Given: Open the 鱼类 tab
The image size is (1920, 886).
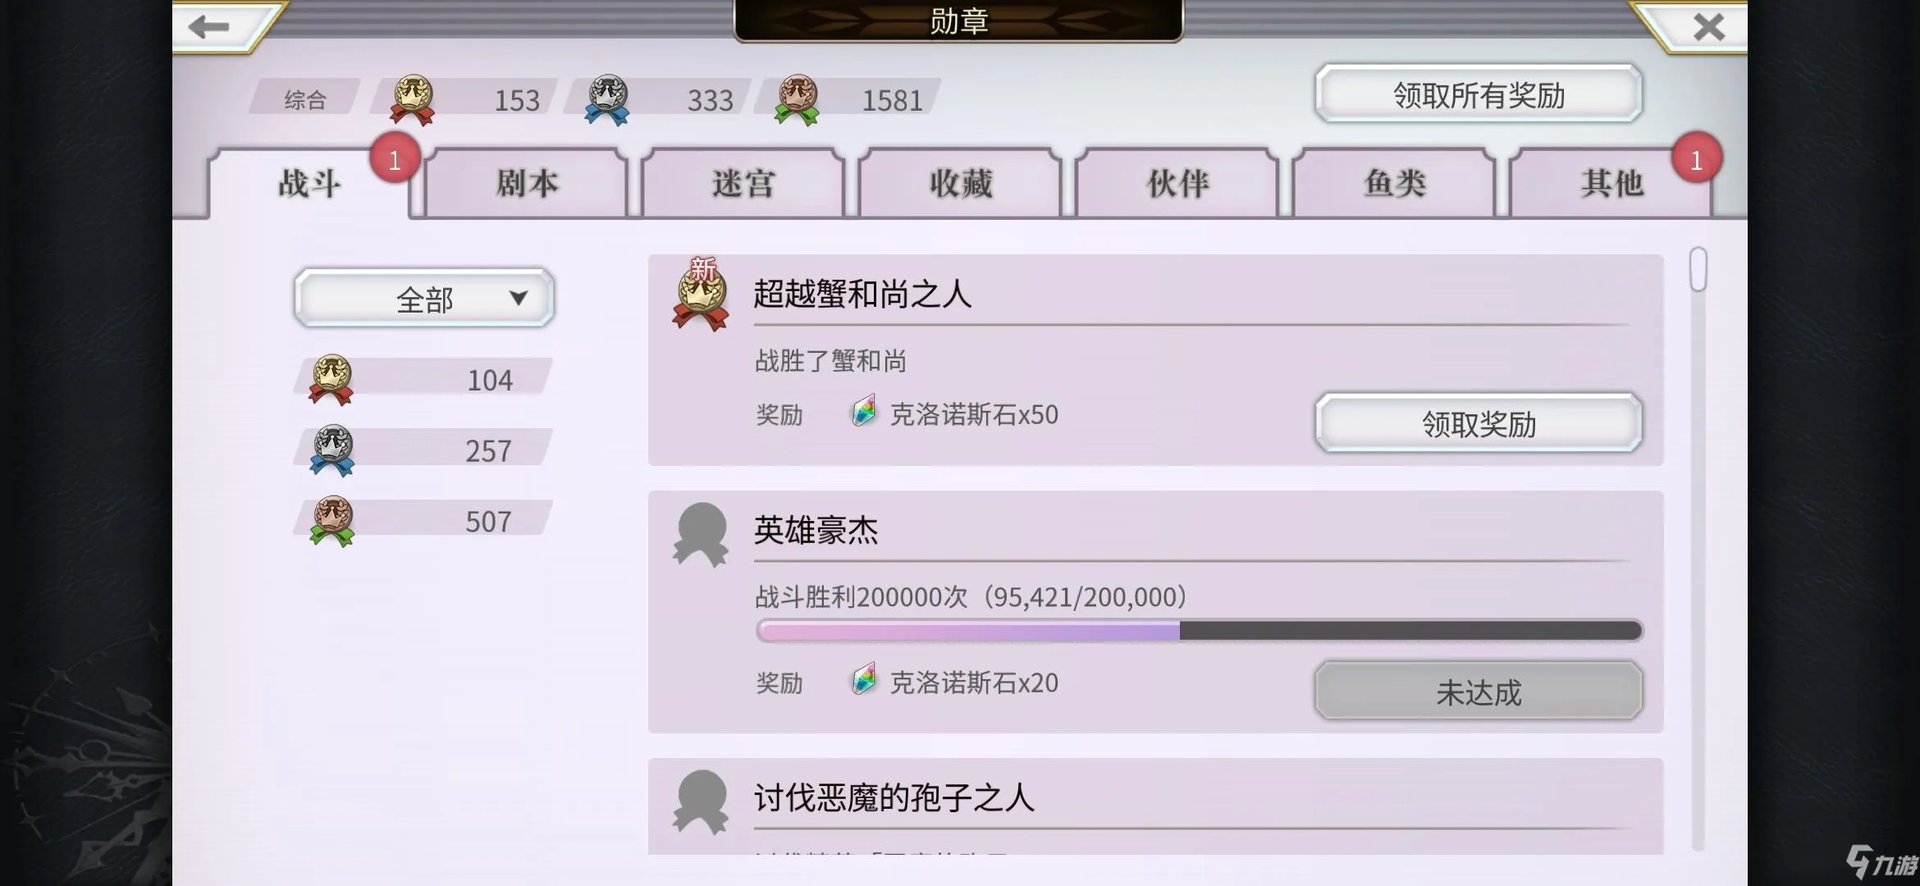Looking at the screenshot, I should pyautogui.click(x=1394, y=183).
